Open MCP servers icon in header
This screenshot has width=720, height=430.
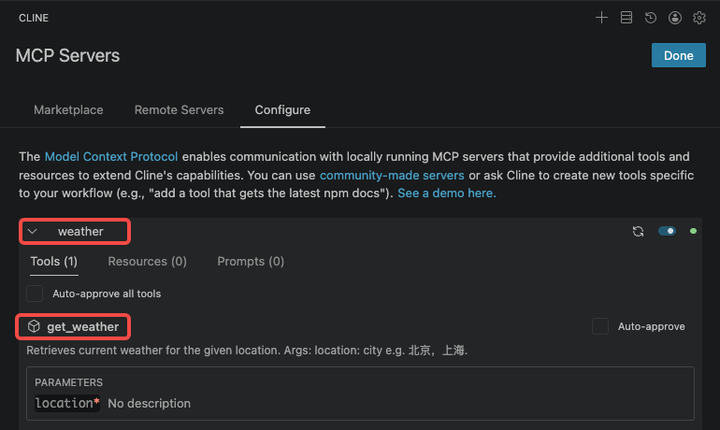[626, 18]
